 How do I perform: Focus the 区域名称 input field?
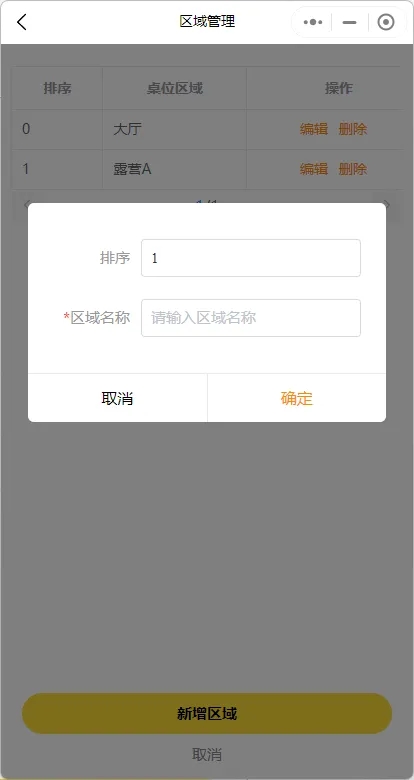click(251, 318)
